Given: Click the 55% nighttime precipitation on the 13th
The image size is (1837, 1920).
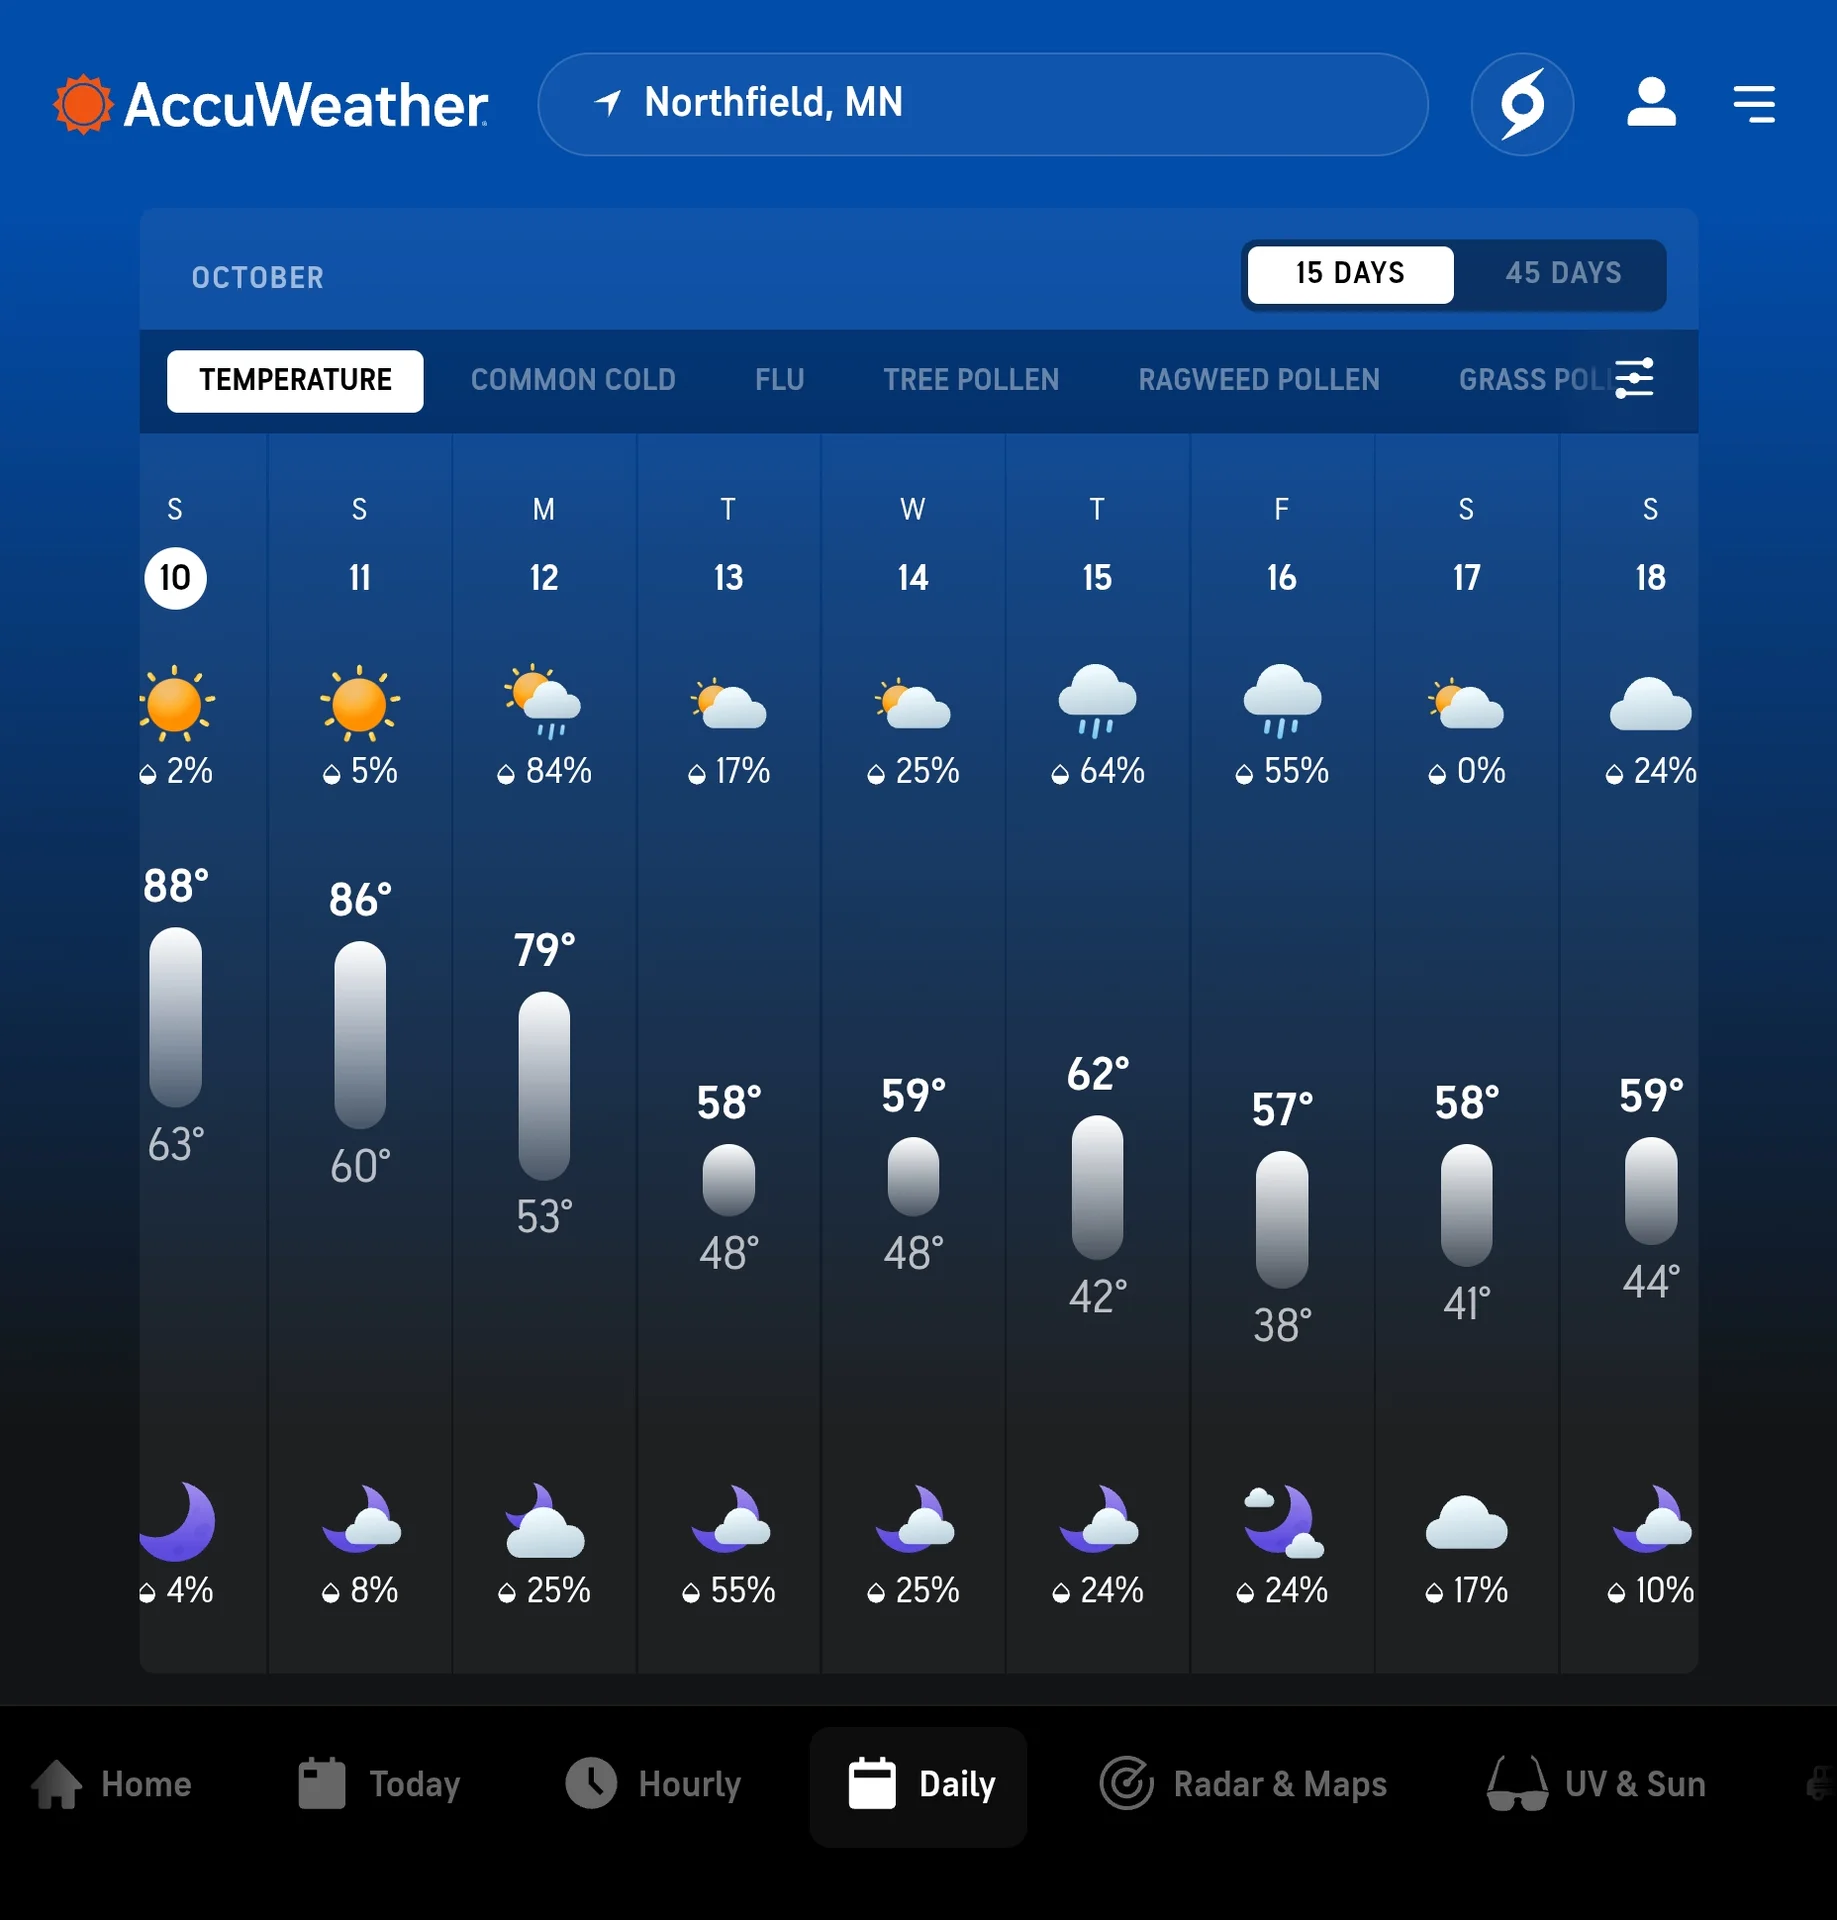Looking at the screenshot, I should 728,1591.
